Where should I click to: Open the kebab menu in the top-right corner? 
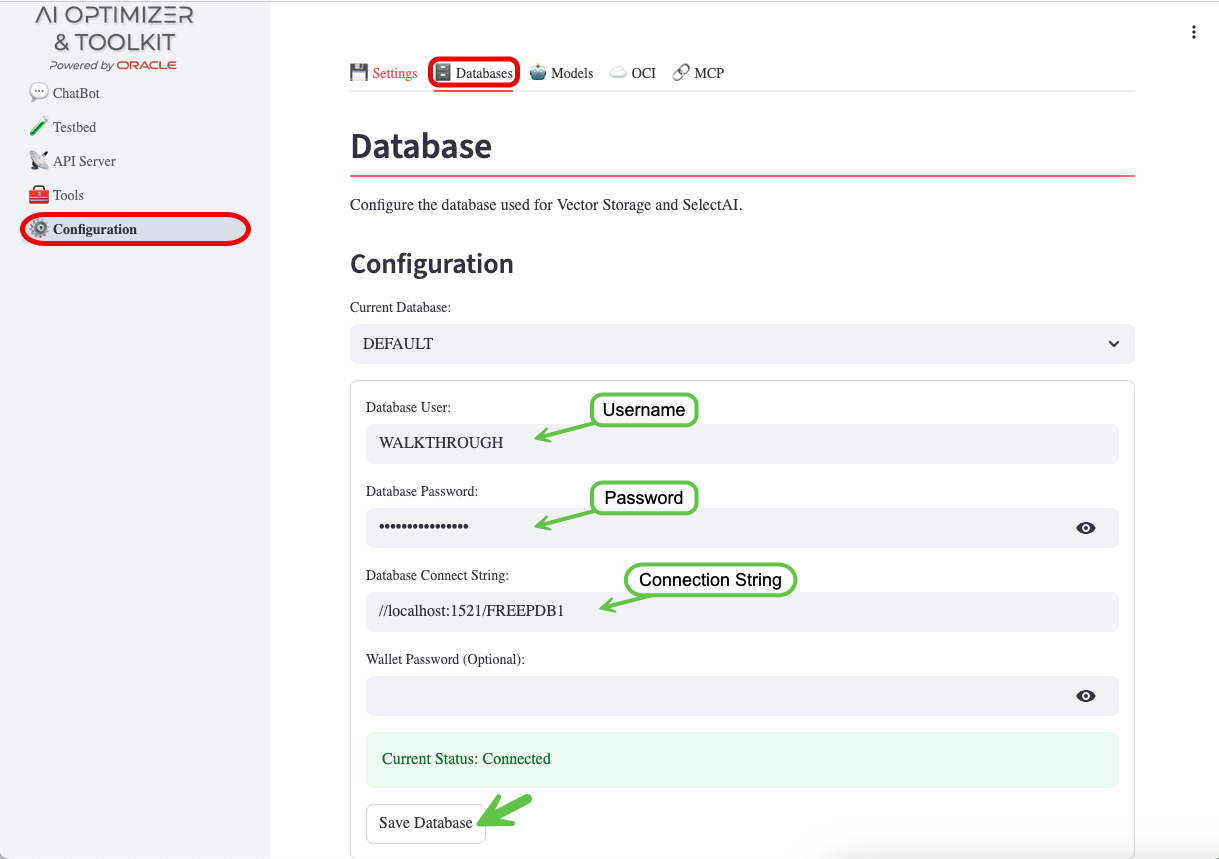click(1193, 31)
